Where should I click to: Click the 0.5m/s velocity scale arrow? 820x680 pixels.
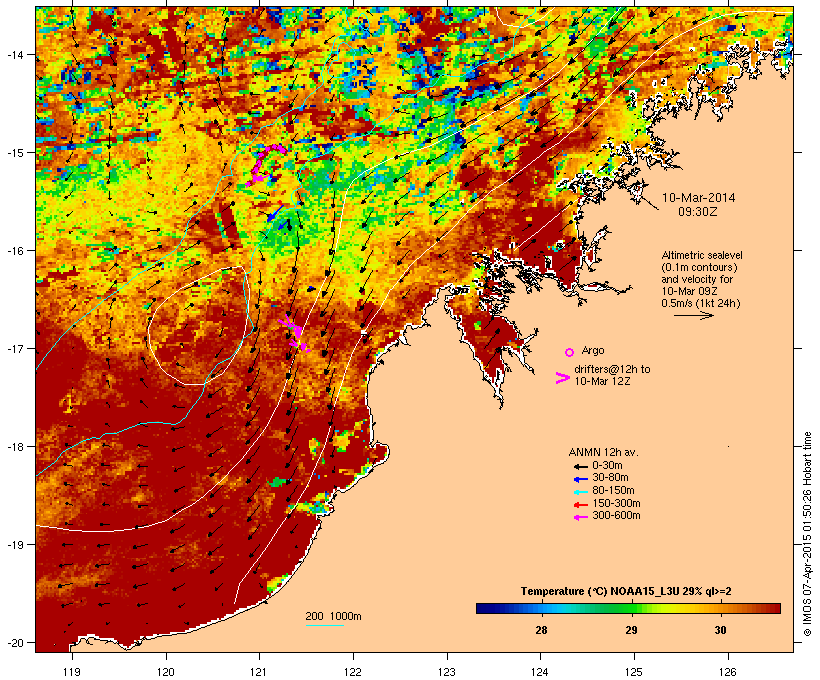click(693, 315)
